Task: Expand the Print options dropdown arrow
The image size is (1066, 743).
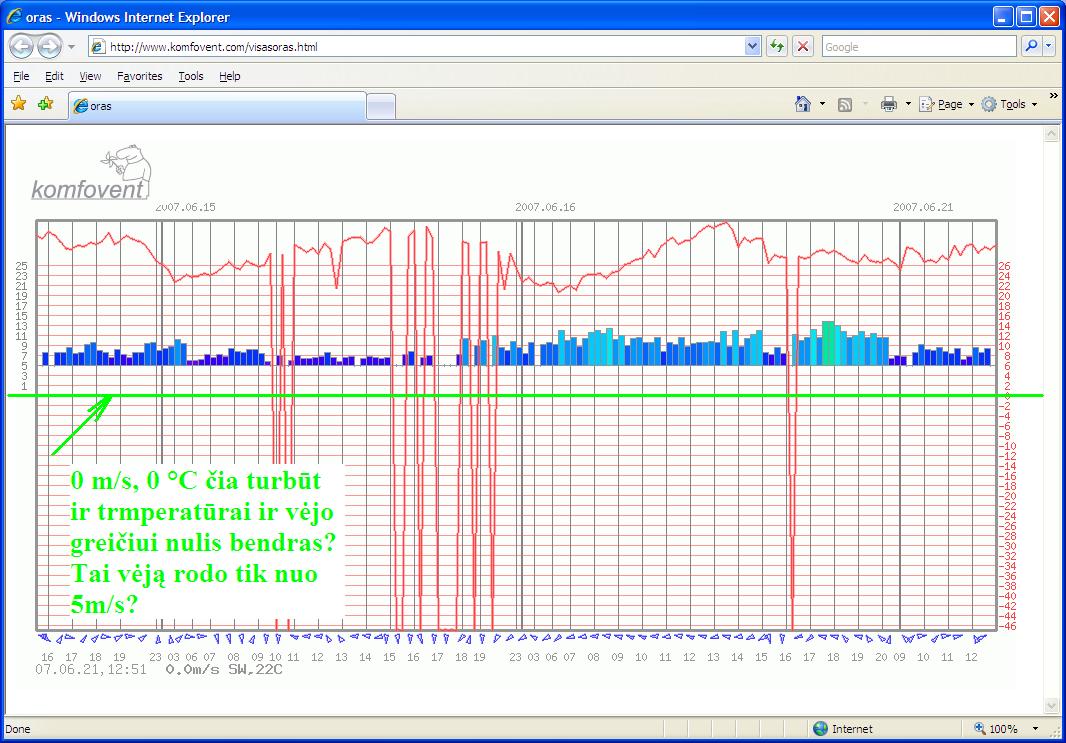Action: point(908,104)
